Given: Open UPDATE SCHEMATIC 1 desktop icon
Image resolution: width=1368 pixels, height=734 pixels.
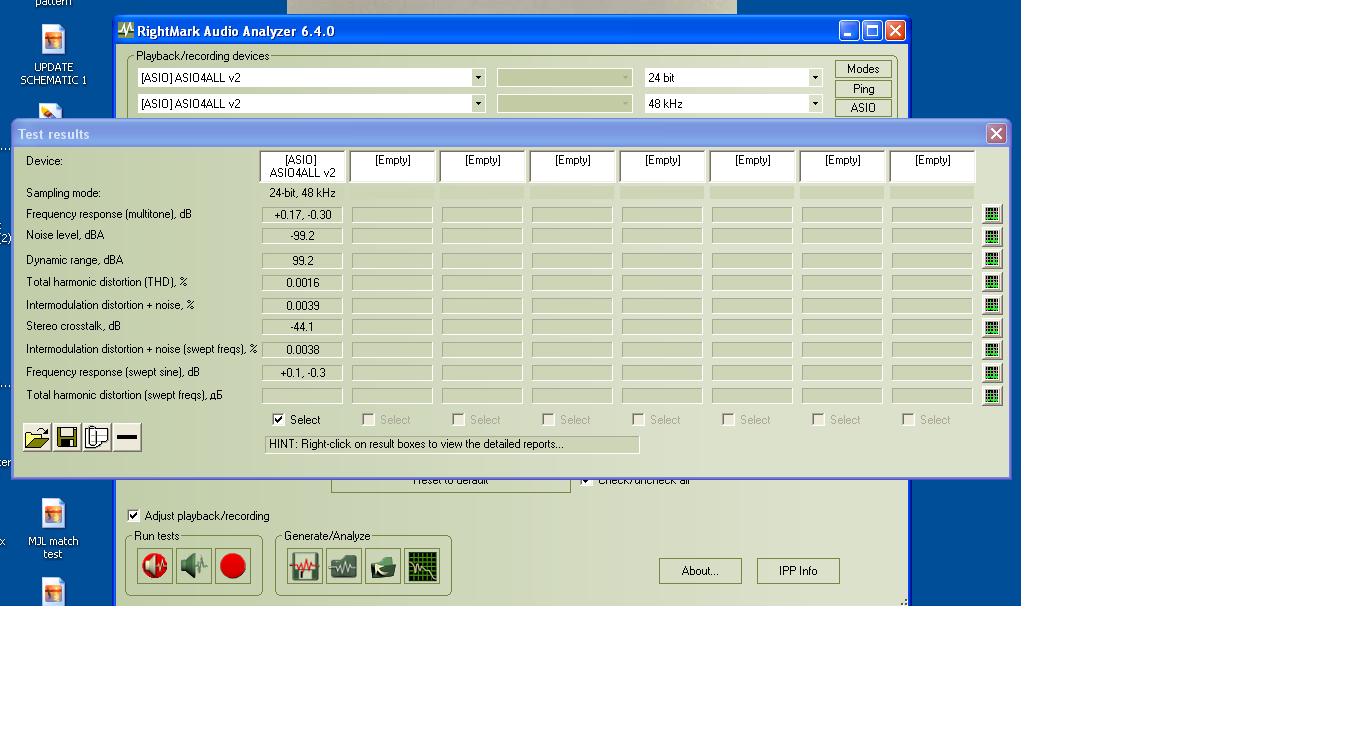Looking at the screenshot, I should pos(53,57).
